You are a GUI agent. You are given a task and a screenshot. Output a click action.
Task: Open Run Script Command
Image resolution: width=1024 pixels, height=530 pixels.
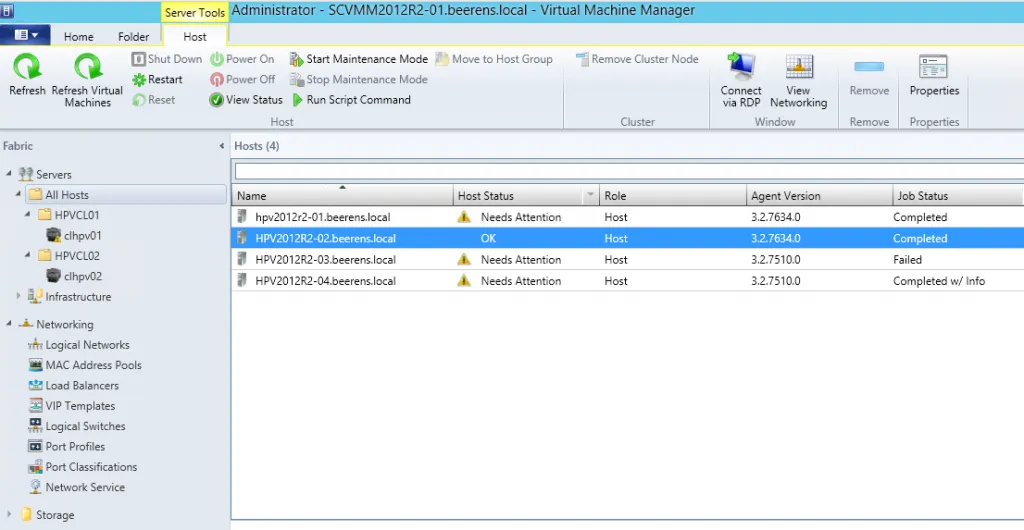click(351, 100)
